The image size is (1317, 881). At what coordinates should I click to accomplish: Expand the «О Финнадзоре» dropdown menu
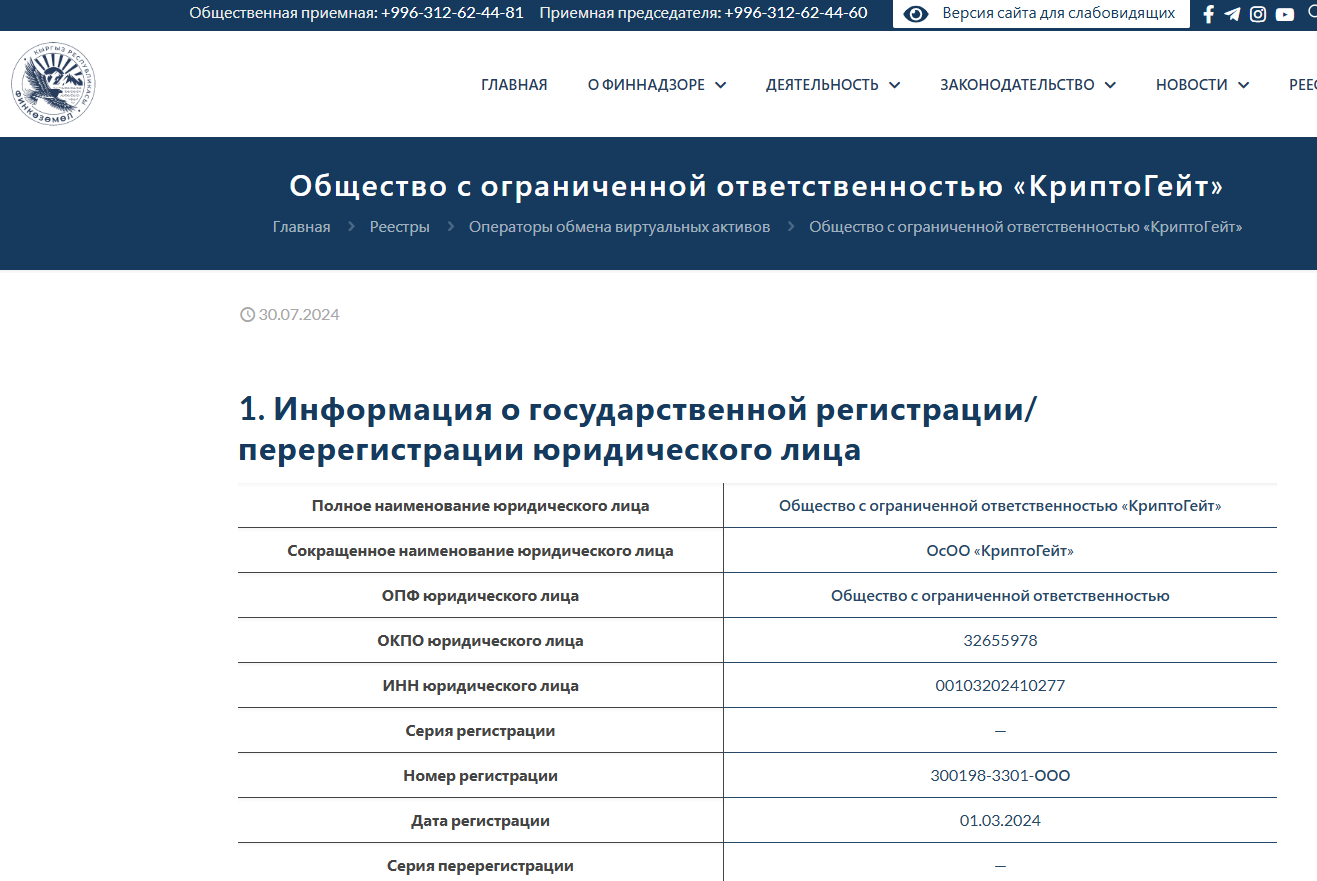(x=656, y=85)
